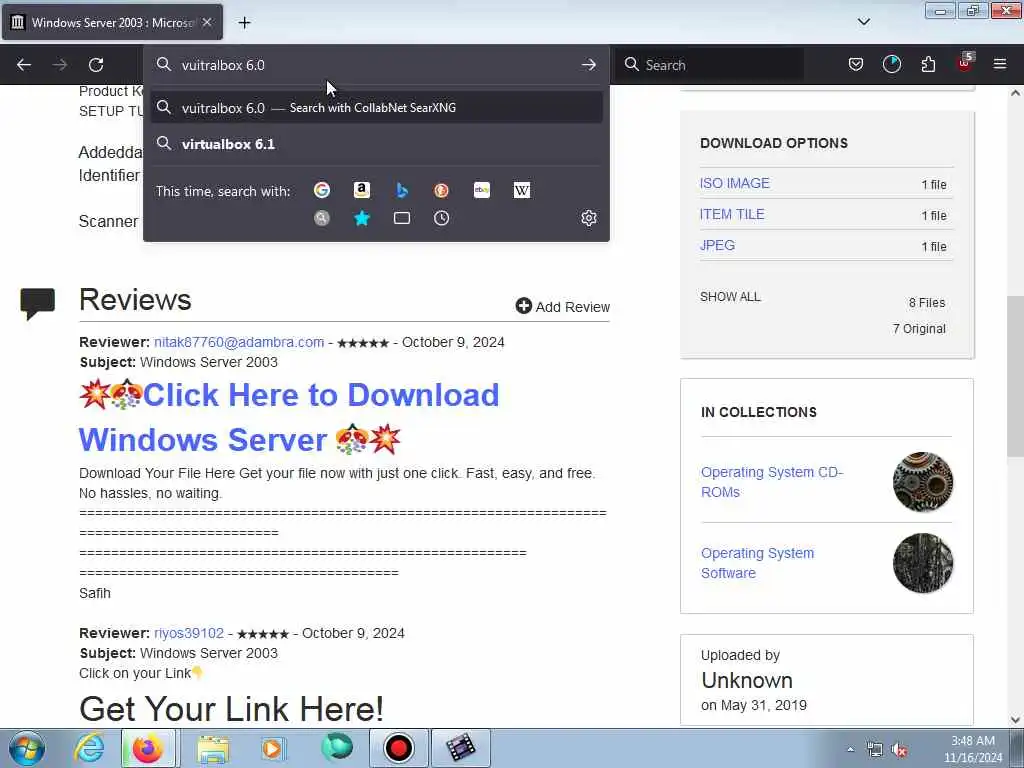This screenshot has width=1024, height=768.
Task: Expand the list all tabs chevron
Action: tap(863, 22)
